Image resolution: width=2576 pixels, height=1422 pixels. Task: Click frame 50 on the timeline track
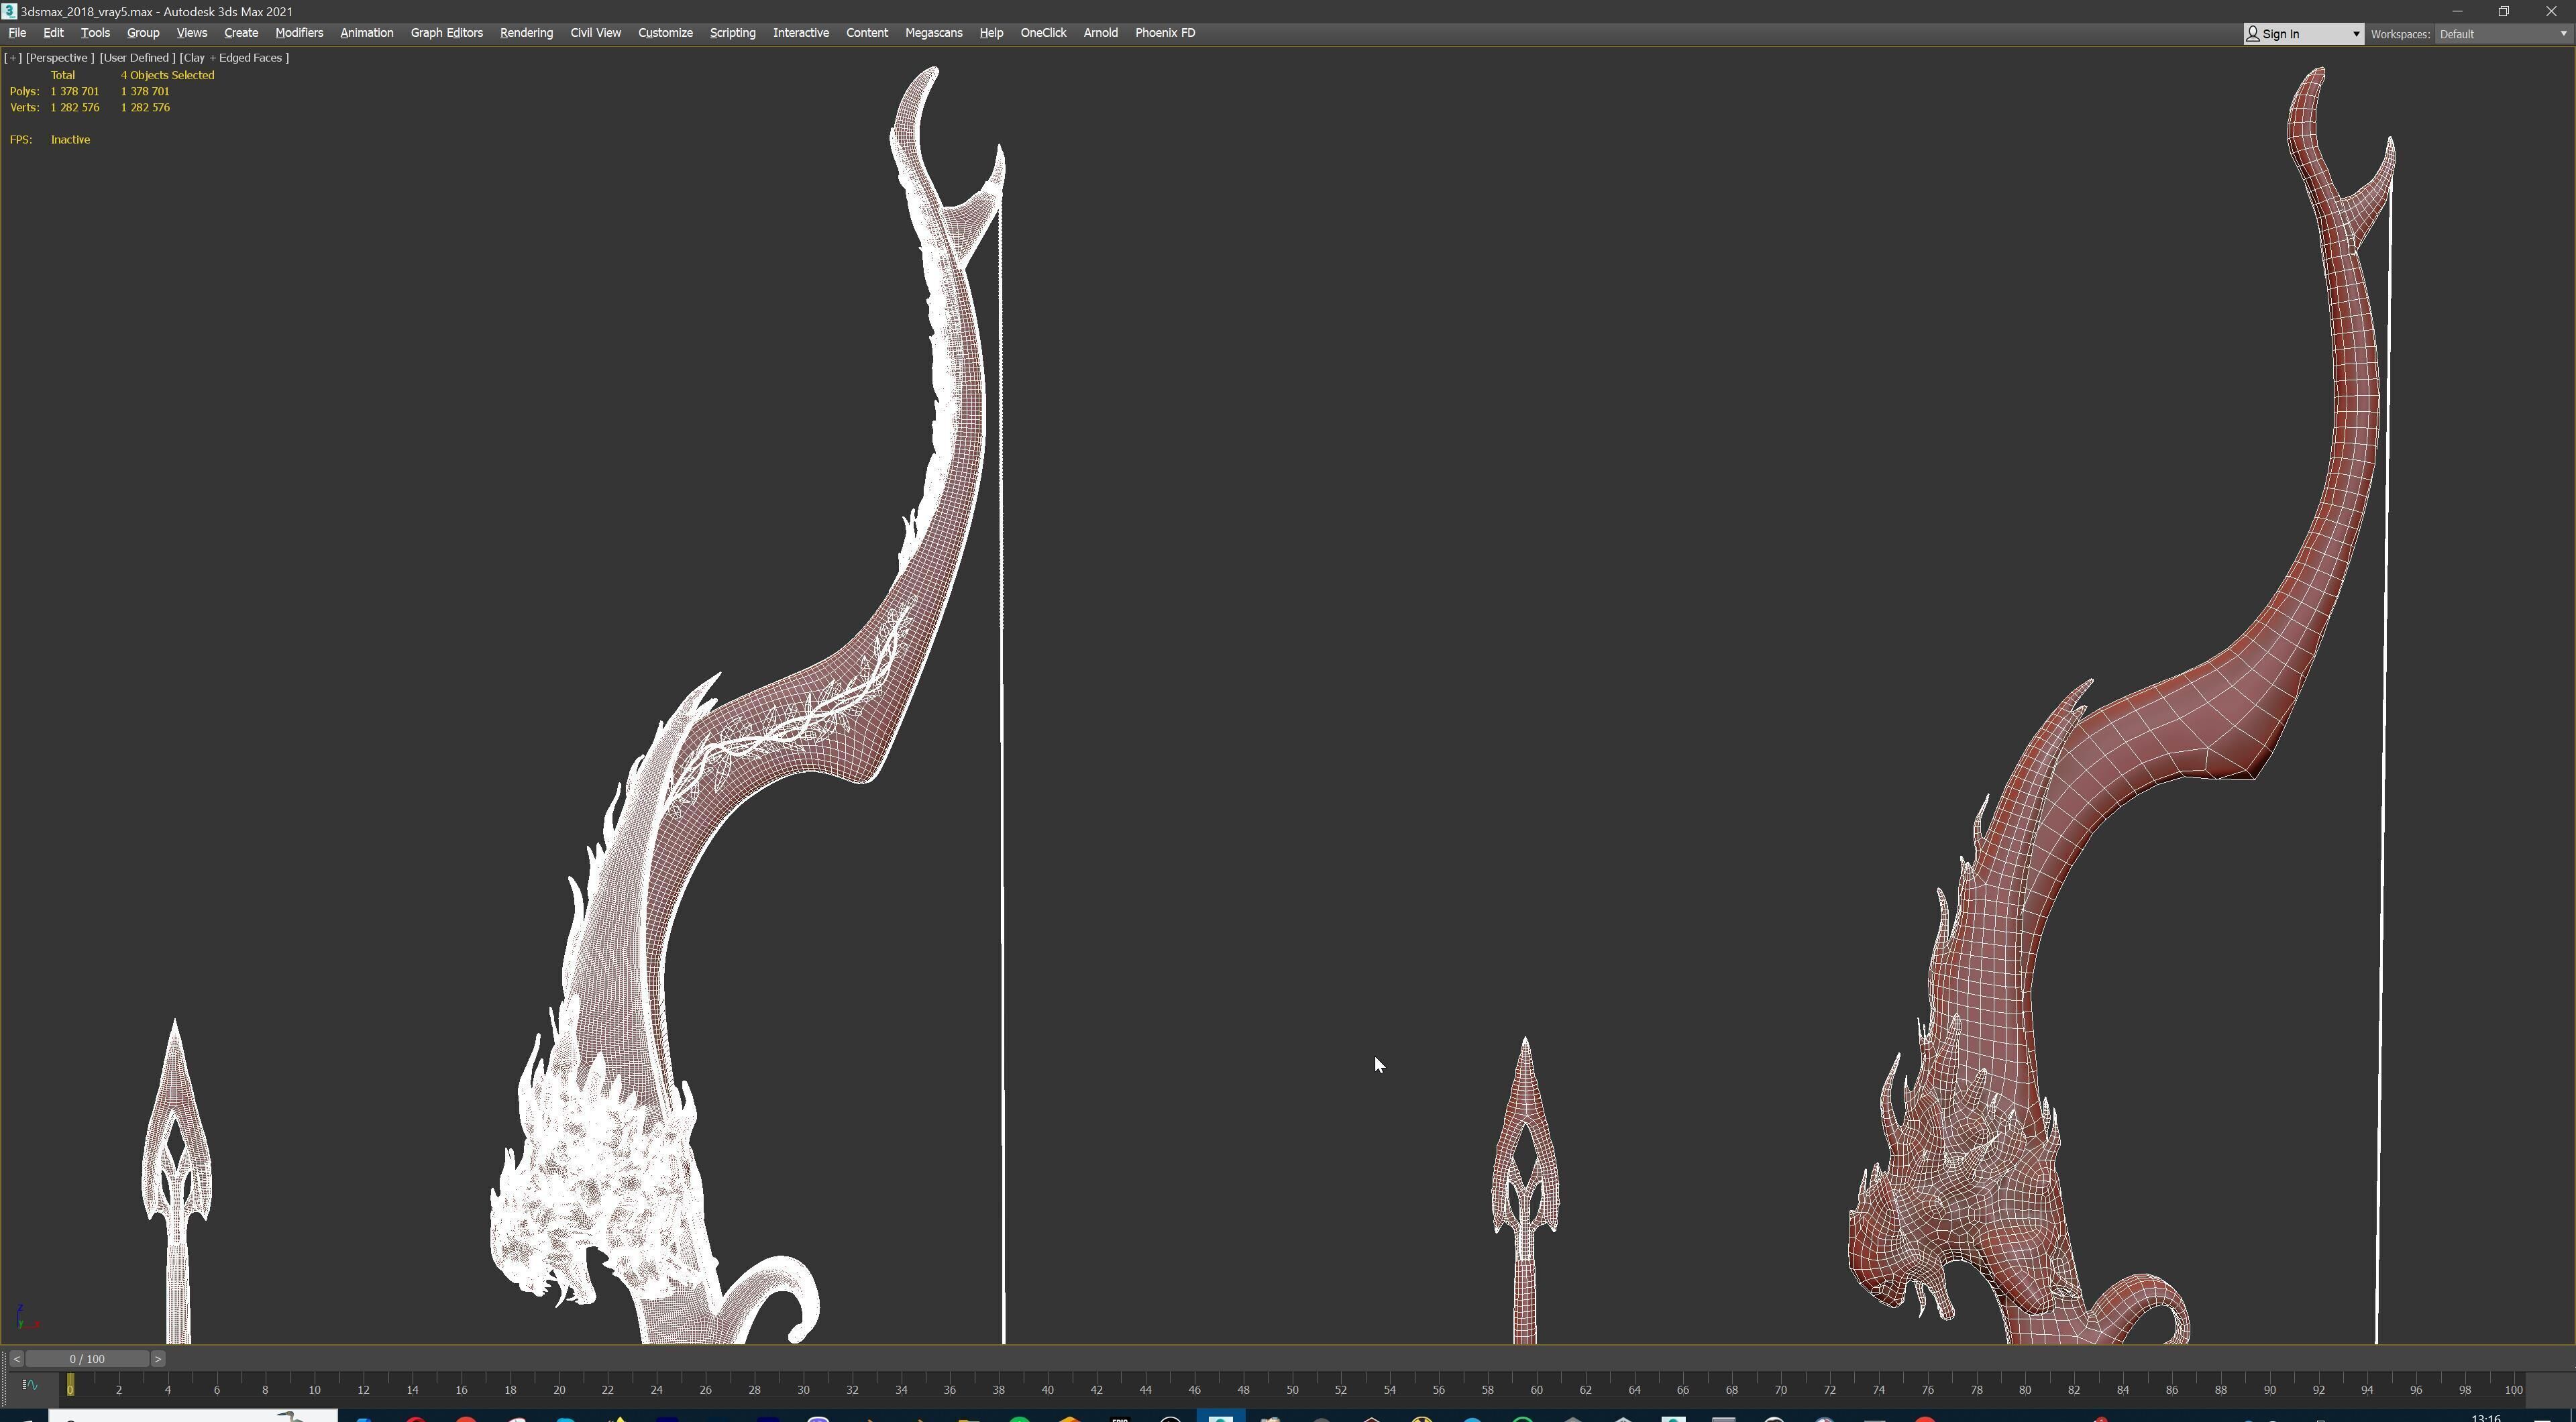click(x=1292, y=1386)
